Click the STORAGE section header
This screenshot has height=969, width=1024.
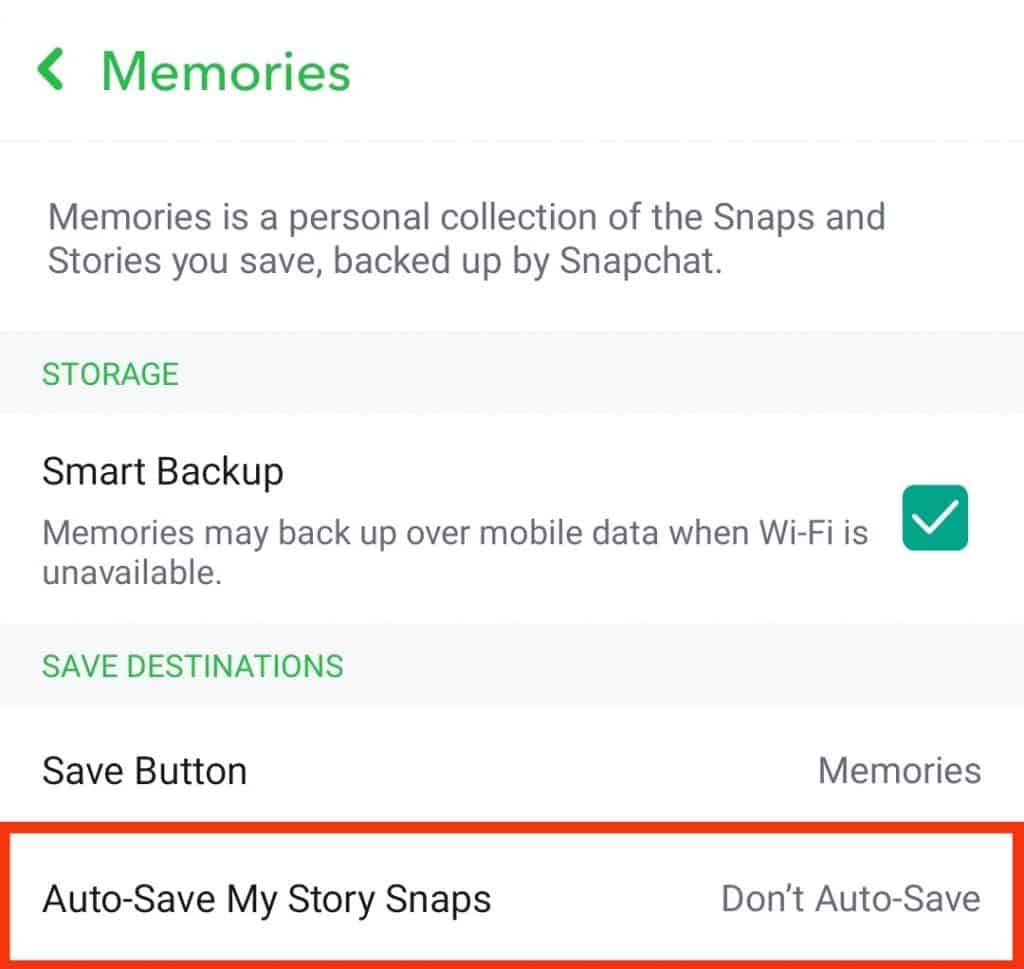pos(110,373)
